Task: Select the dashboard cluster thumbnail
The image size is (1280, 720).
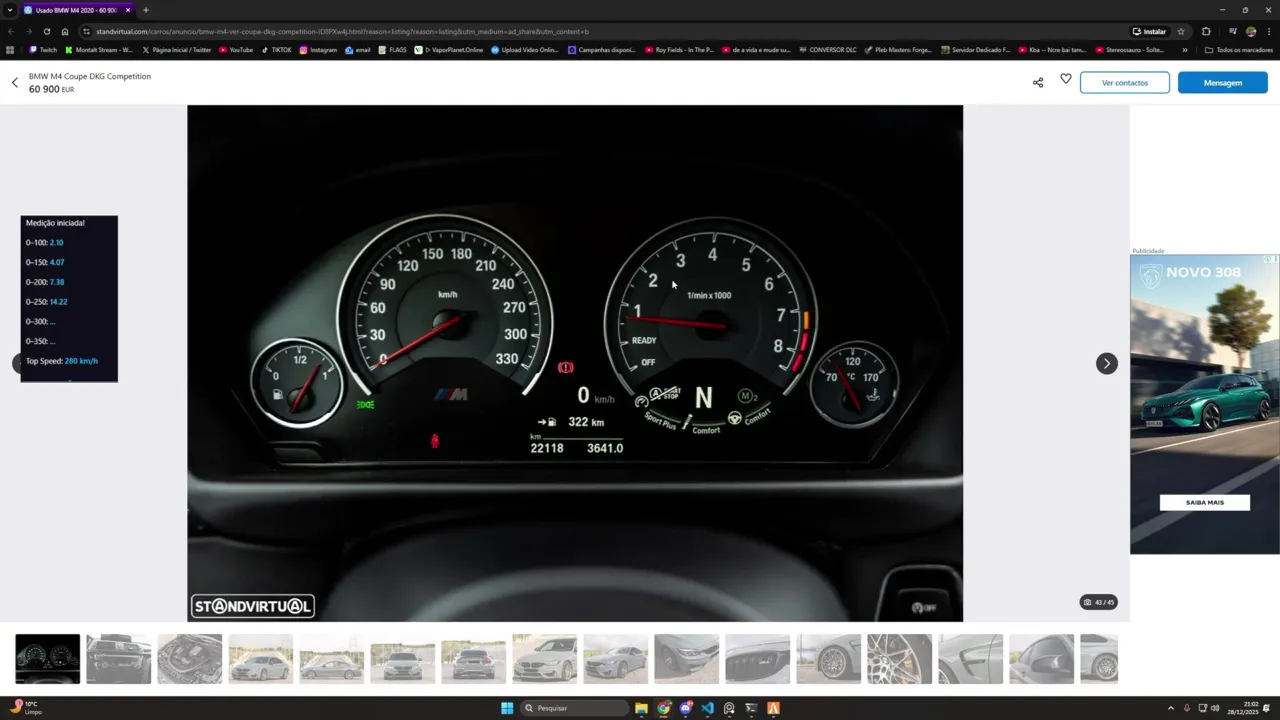Action: point(48,659)
